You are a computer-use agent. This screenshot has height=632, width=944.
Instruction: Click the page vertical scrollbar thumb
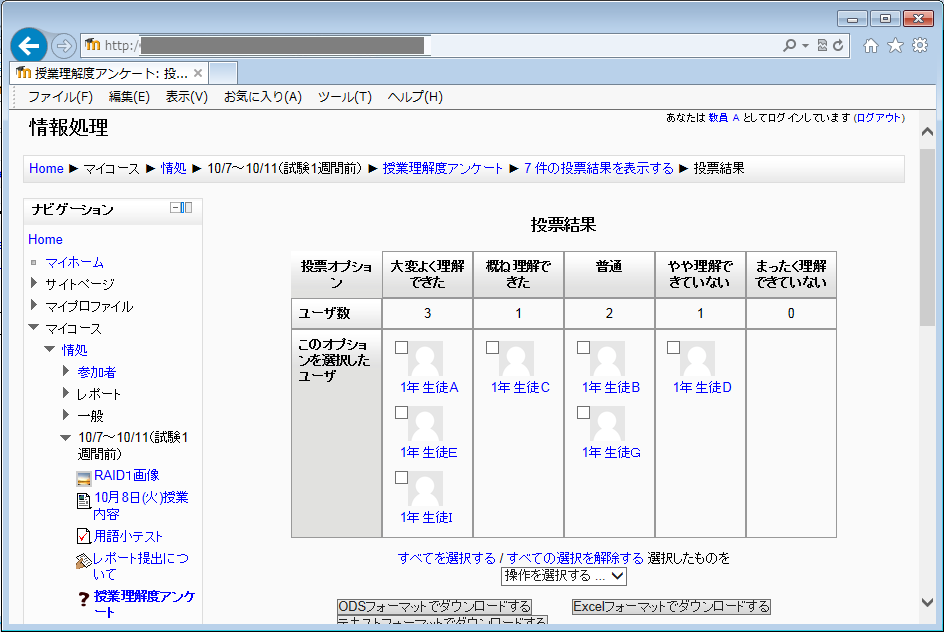(927, 237)
